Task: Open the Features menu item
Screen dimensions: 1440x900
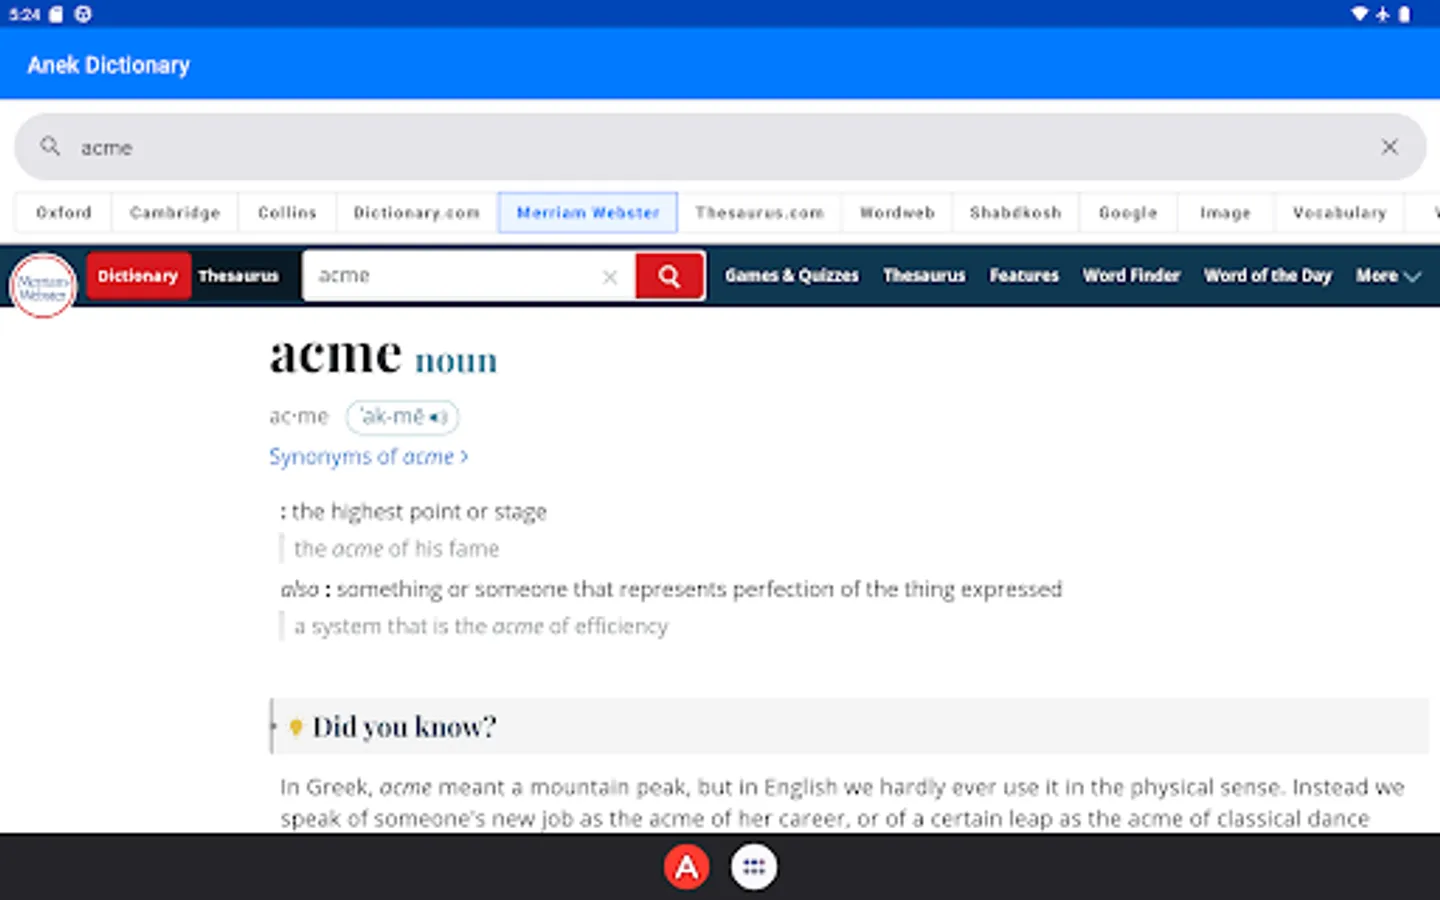Action: (1024, 275)
